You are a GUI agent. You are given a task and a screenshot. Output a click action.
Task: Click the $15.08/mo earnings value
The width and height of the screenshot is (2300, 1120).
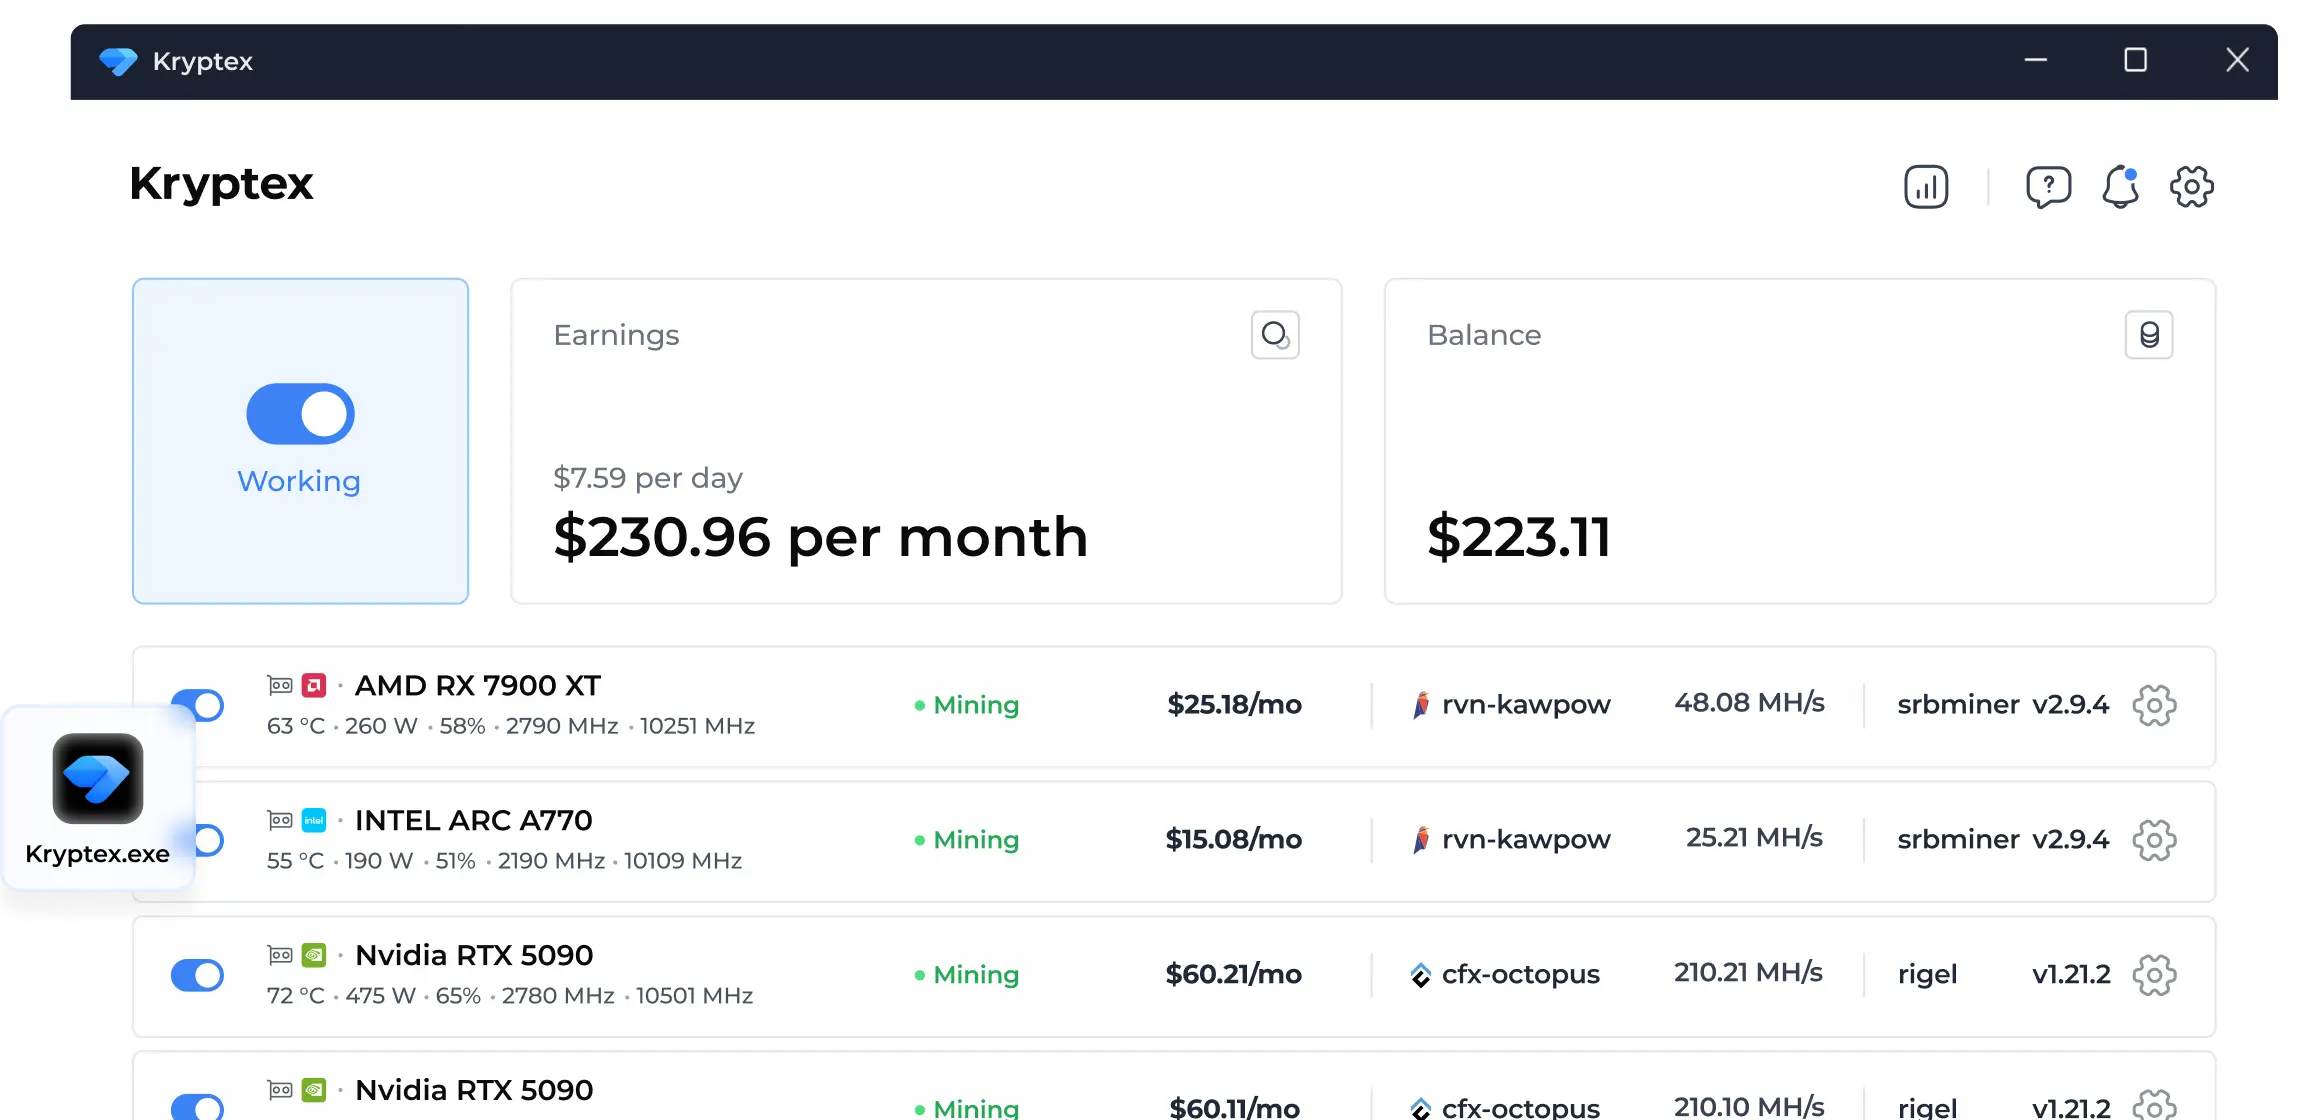pyautogui.click(x=1234, y=840)
